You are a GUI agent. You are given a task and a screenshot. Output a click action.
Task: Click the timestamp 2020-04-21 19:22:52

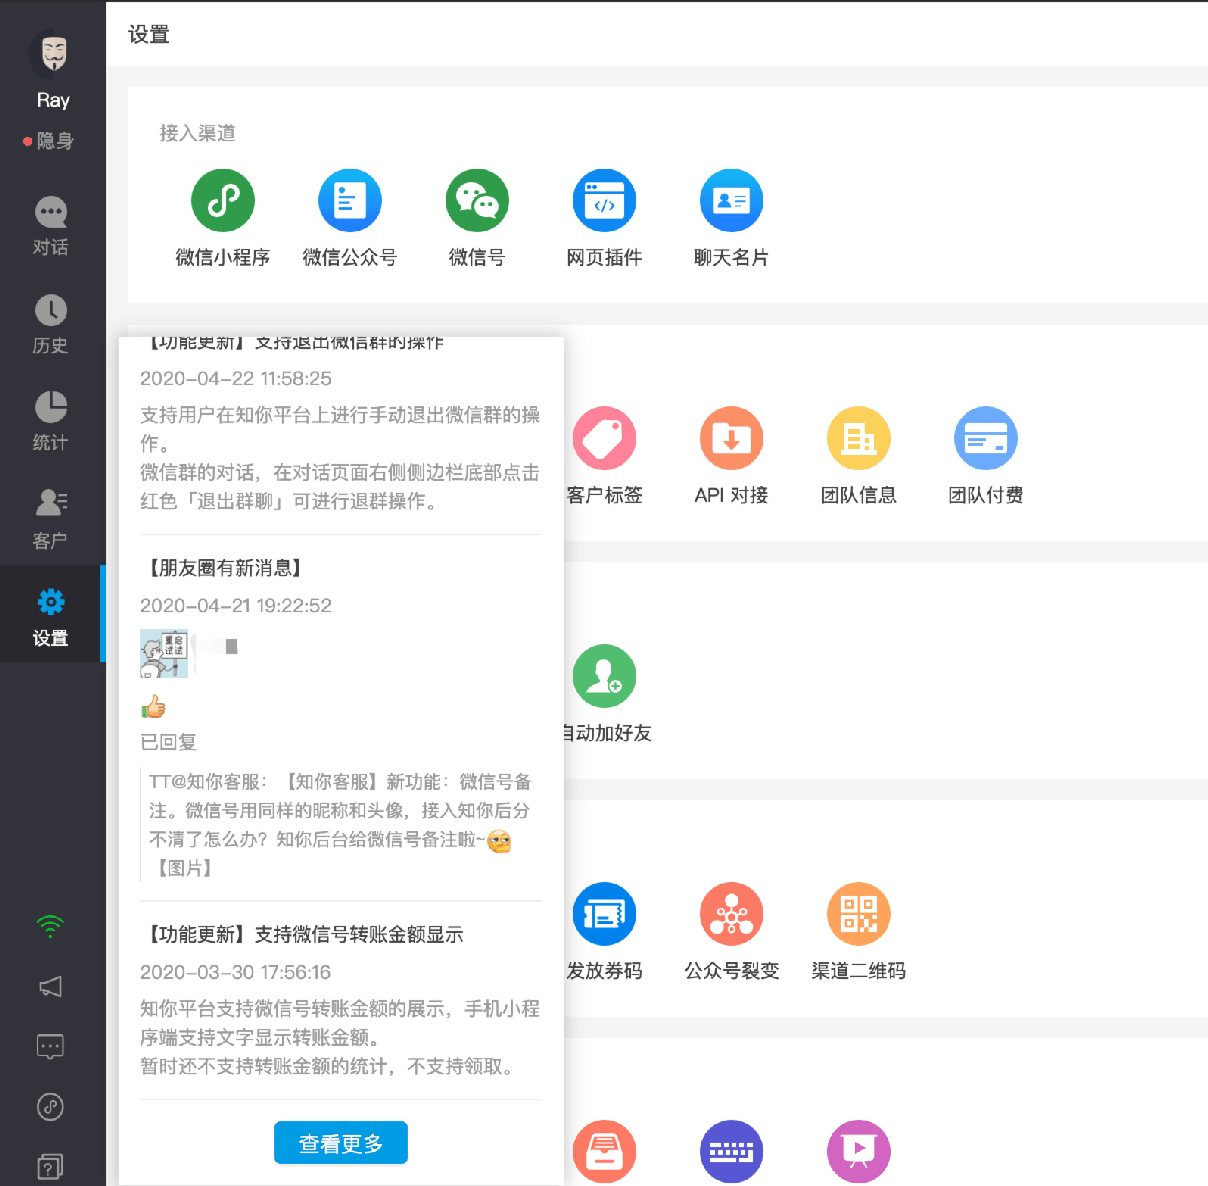(236, 606)
